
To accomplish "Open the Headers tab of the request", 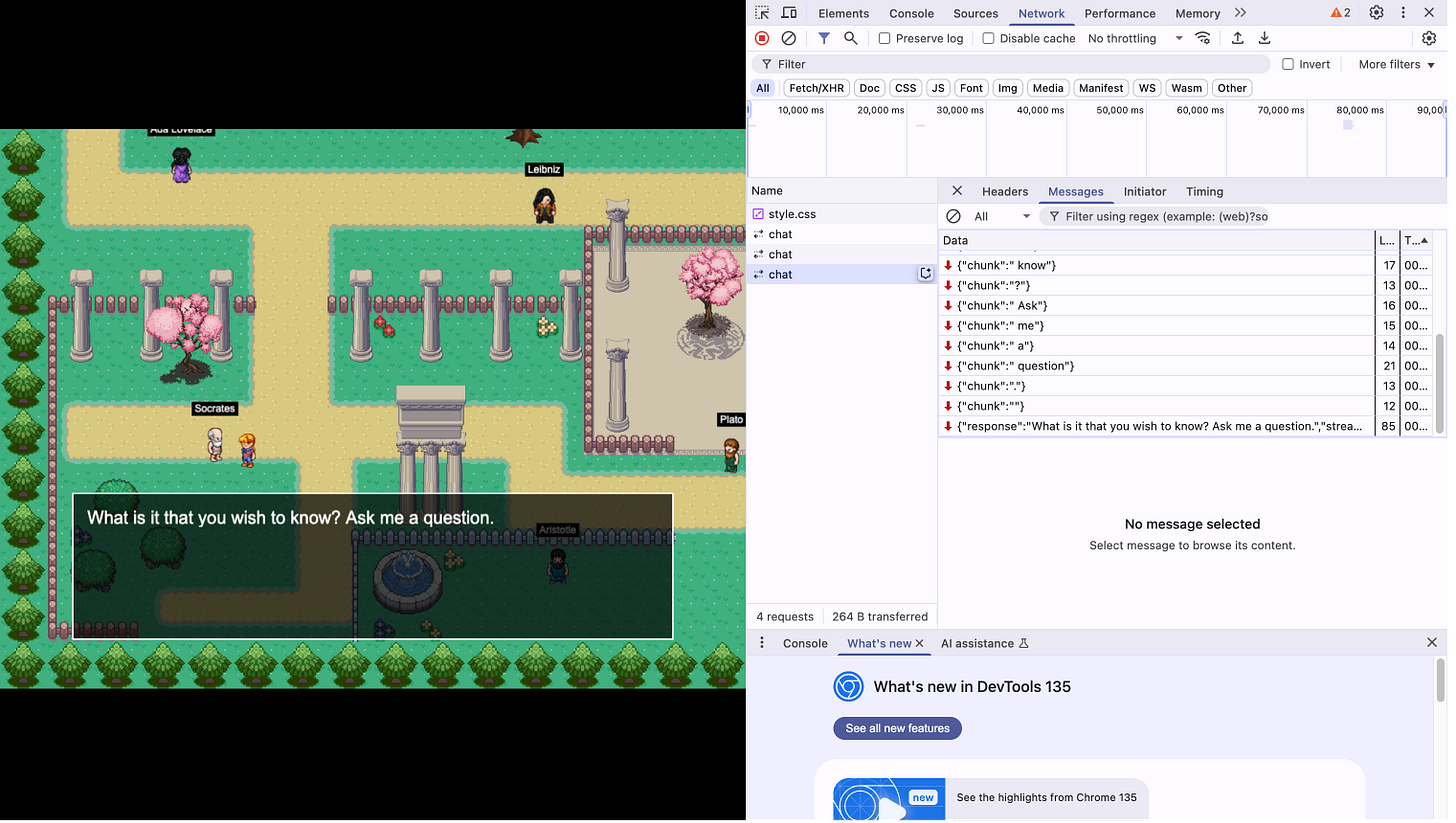I will tap(1005, 191).
